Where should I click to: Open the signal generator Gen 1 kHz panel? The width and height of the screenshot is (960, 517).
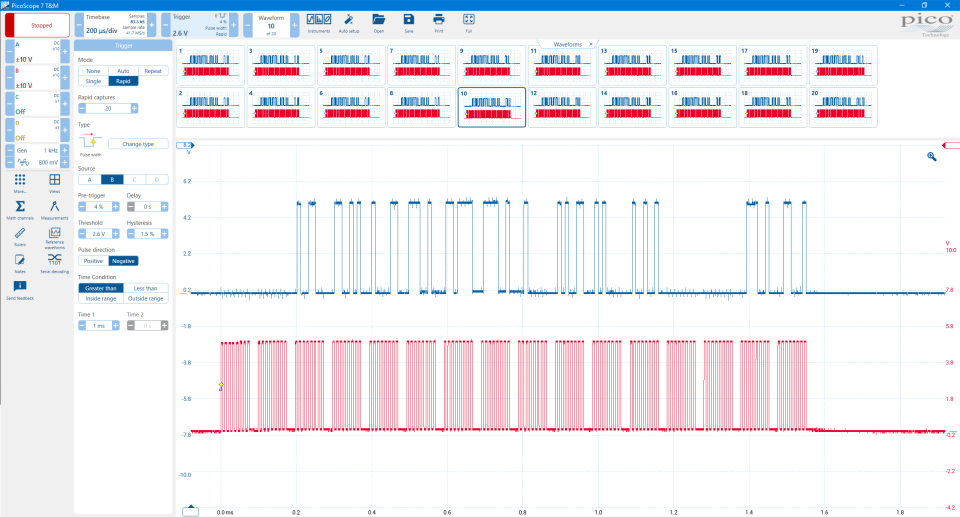pos(35,156)
